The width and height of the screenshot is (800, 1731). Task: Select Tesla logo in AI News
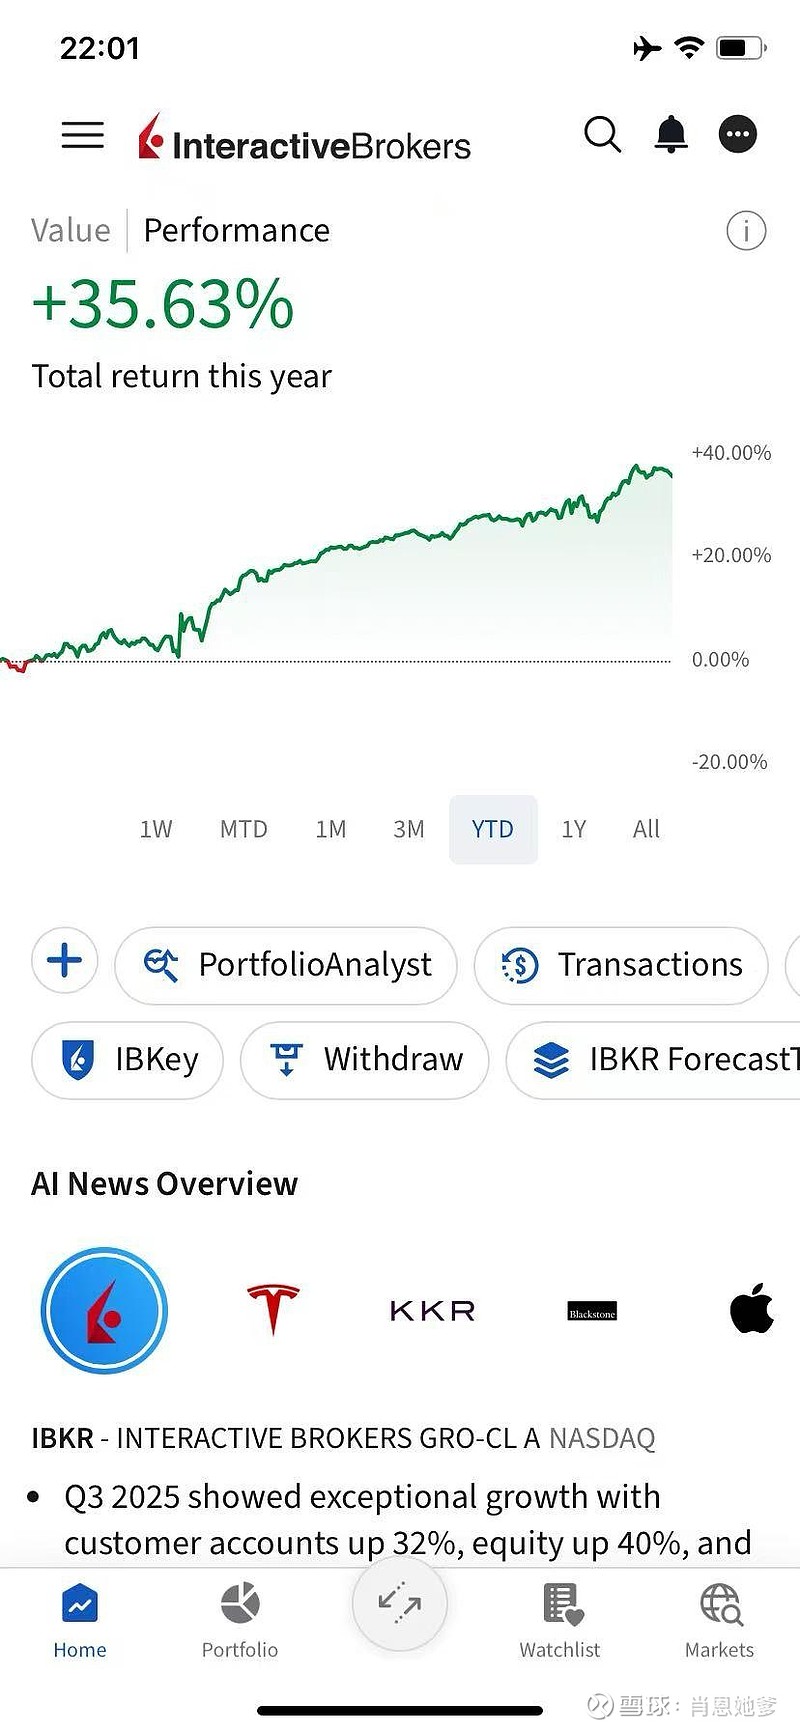pyautogui.click(x=273, y=1309)
